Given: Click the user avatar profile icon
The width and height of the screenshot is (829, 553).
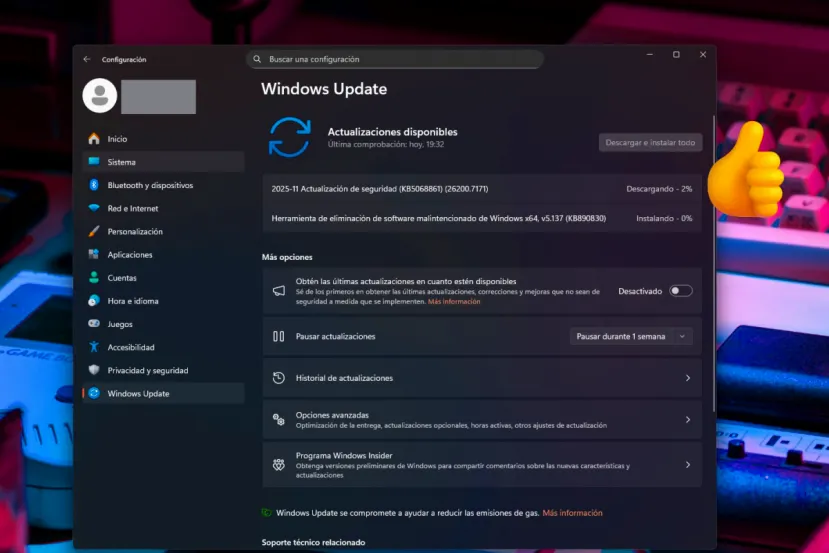Looking at the screenshot, I should point(100,96).
